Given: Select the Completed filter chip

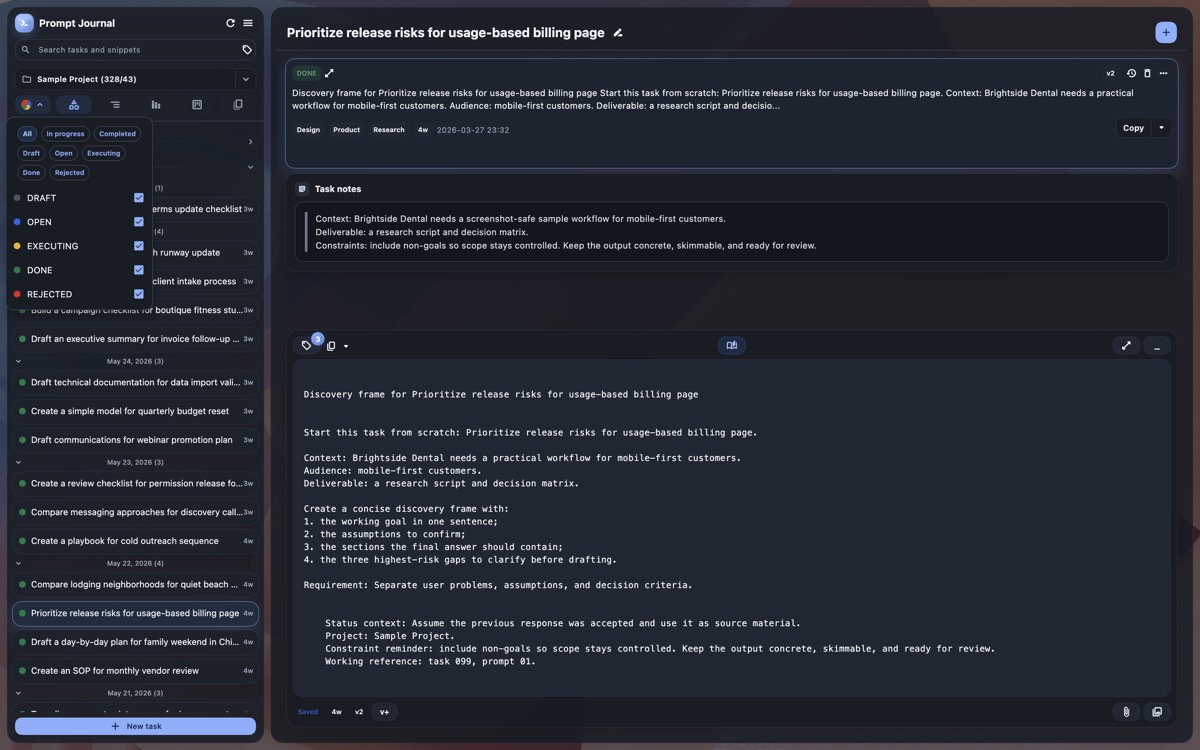Looking at the screenshot, I should [117, 134].
